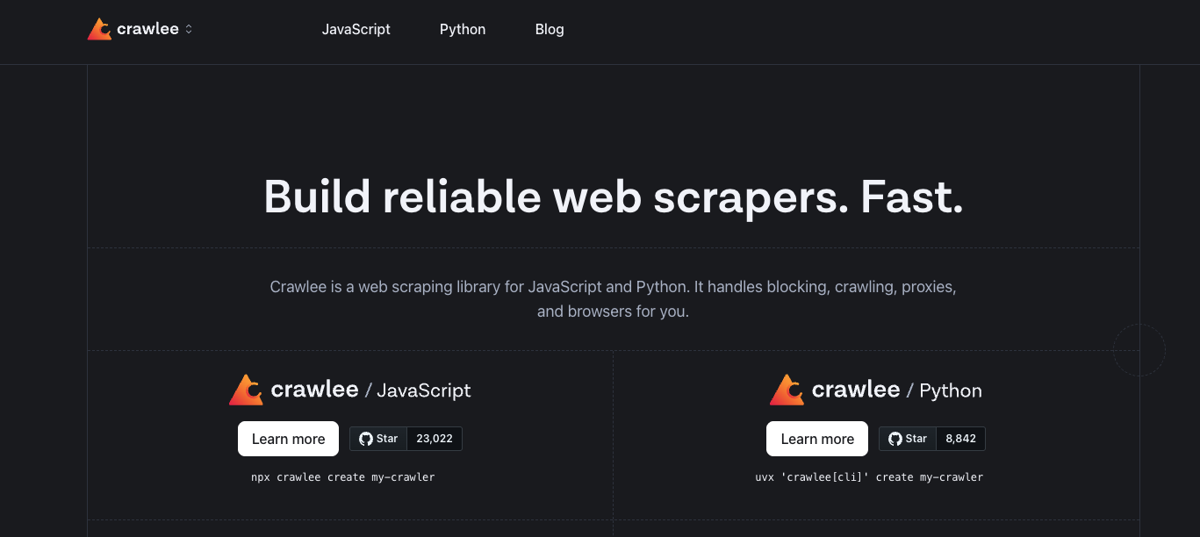Copy the npx crawlee create my-crawler command
This screenshot has width=1200, height=537.
coord(343,477)
